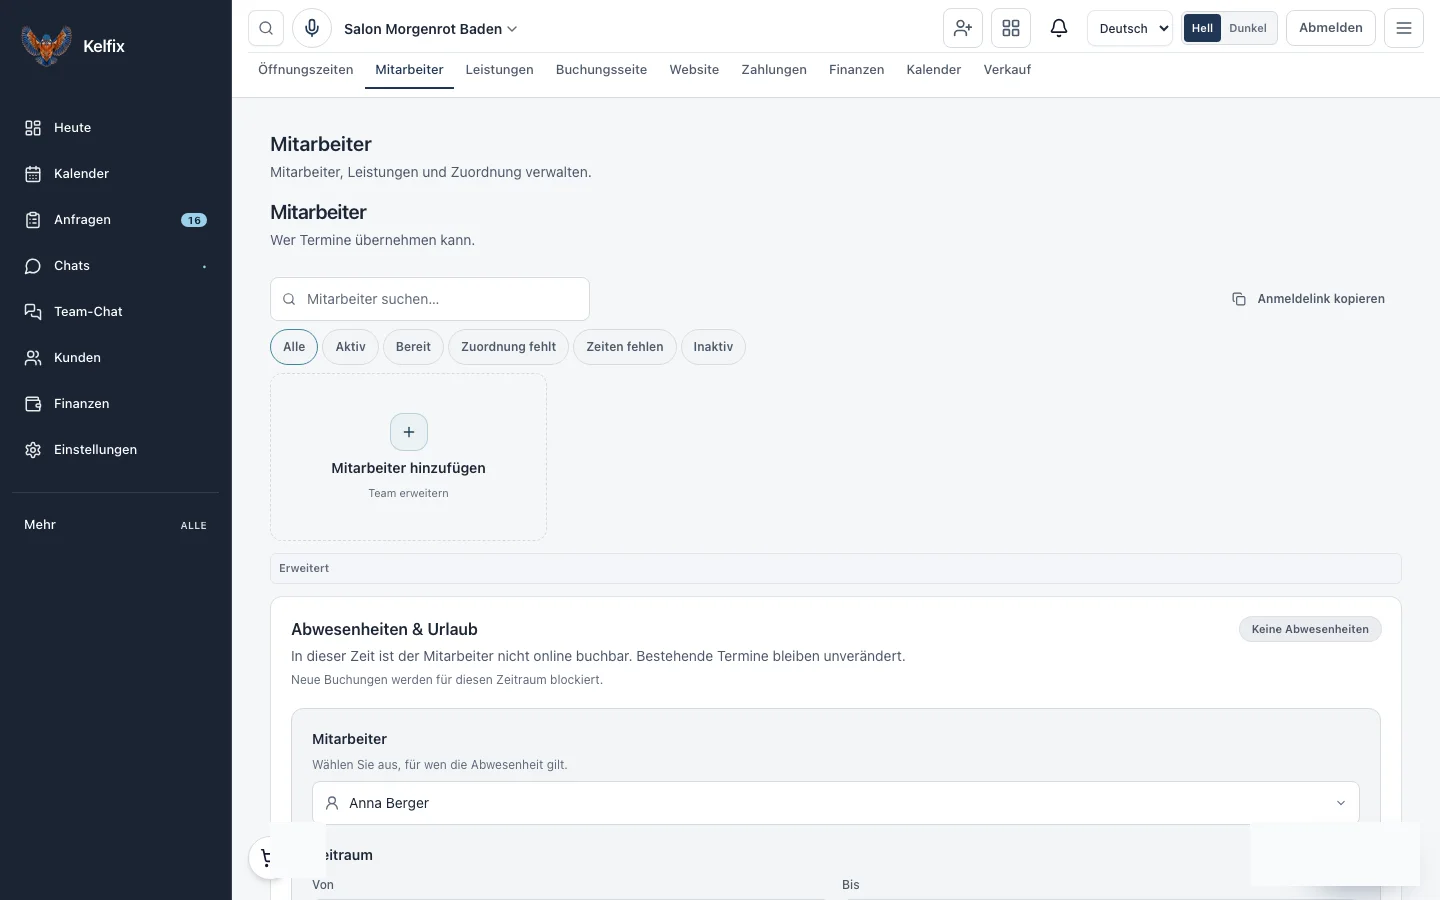This screenshot has height=900, width=1440.
Task: Open Kunden in the sidebar
Action: pyautogui.click(x=116, y=358)
